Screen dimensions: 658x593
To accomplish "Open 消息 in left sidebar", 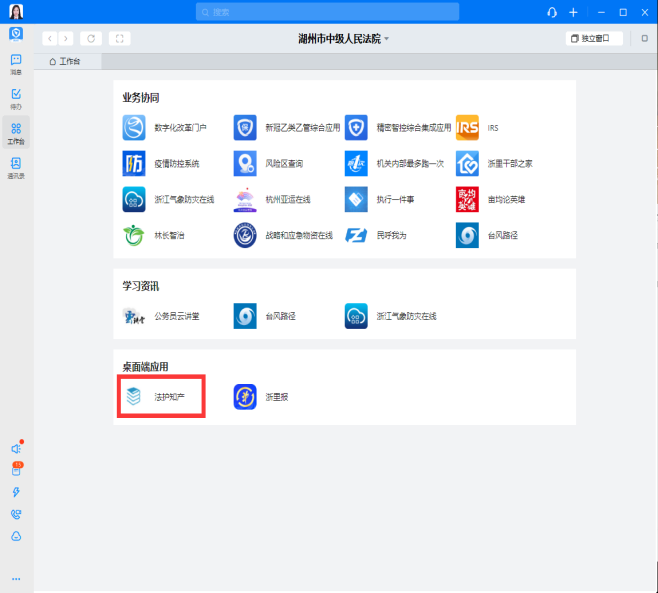I will 16,64.
